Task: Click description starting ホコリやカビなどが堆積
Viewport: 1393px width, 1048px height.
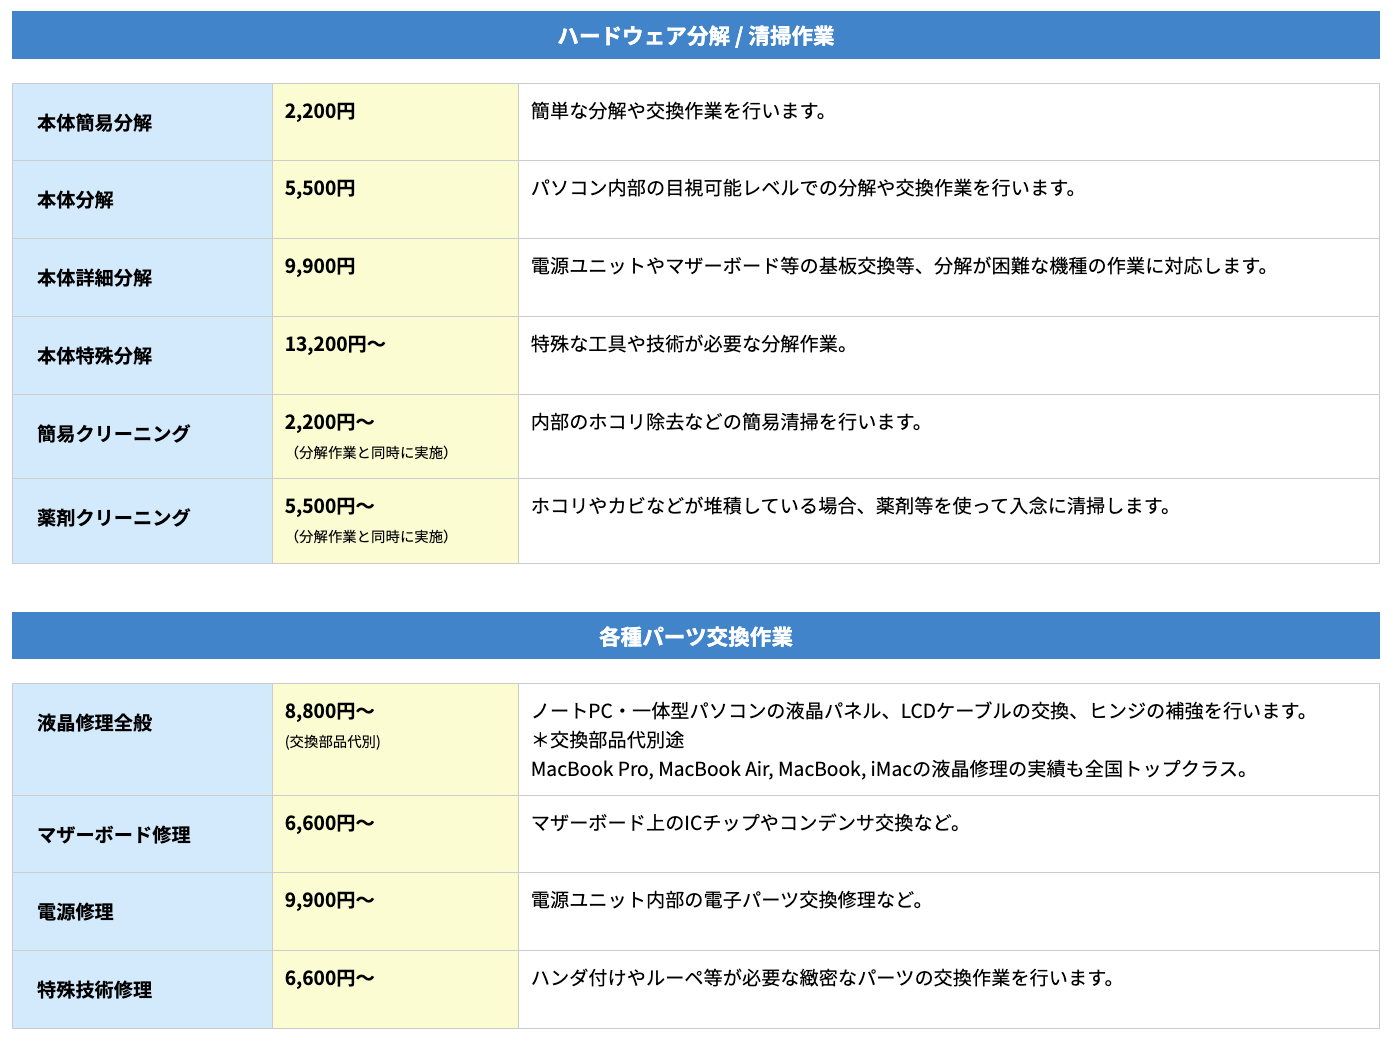Action: (852, 506)
